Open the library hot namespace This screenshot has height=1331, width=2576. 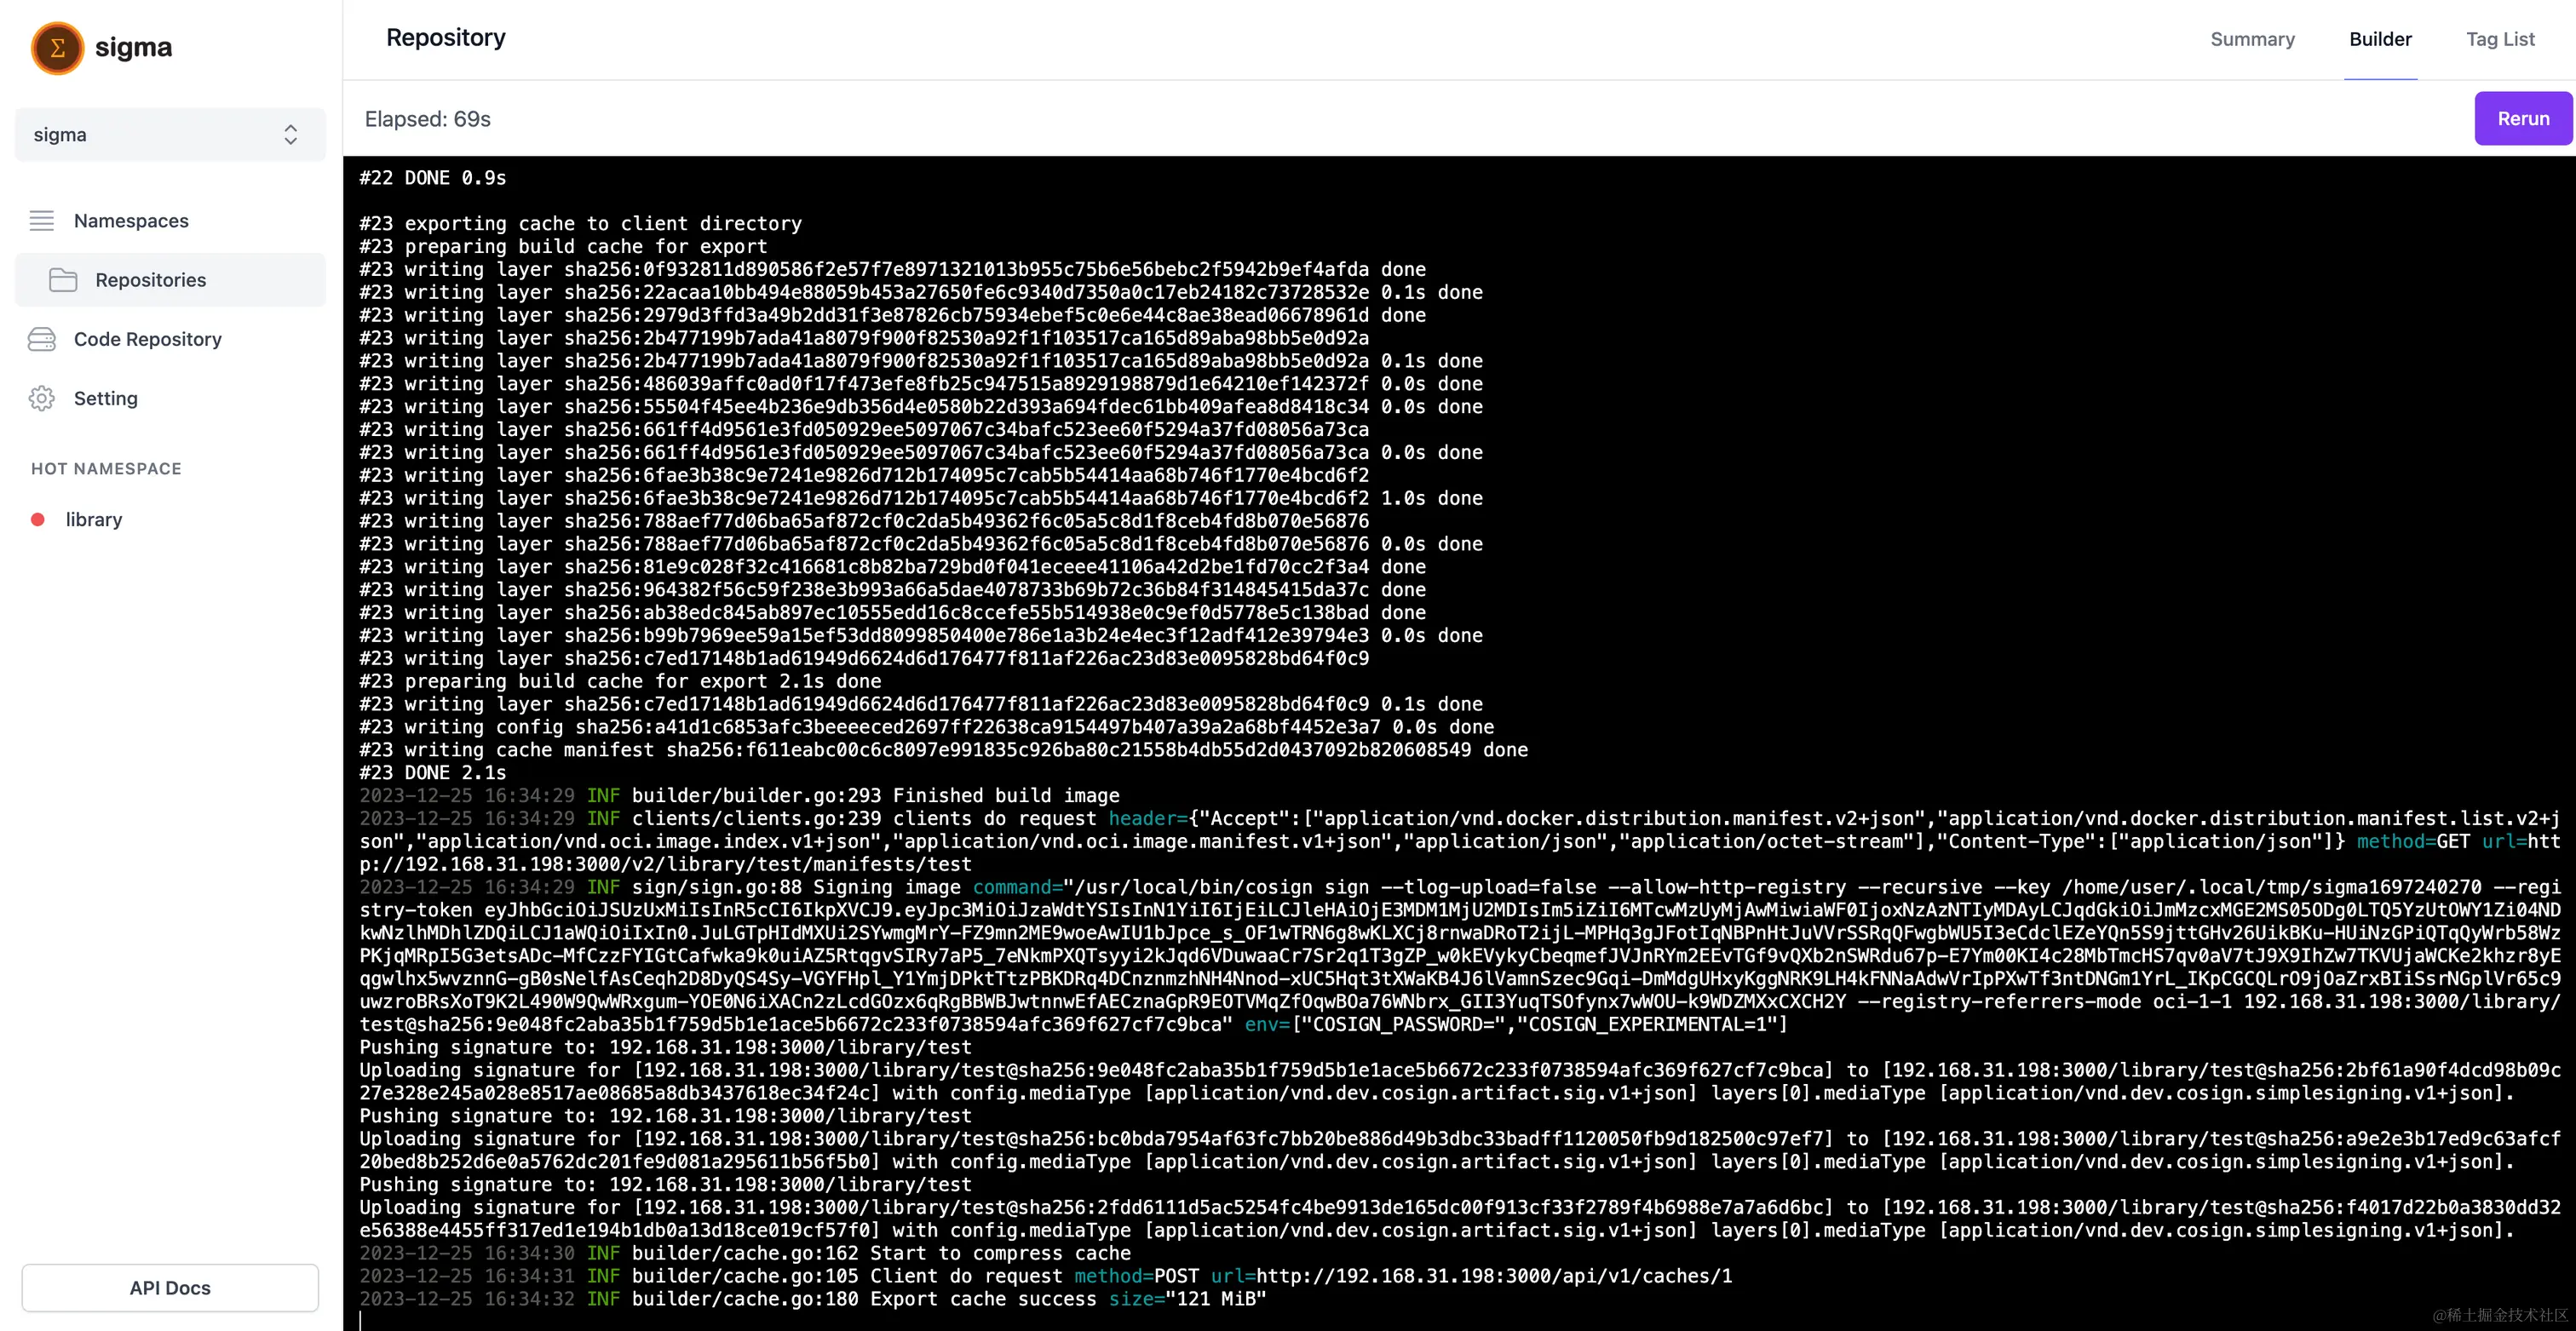point(94,519)
